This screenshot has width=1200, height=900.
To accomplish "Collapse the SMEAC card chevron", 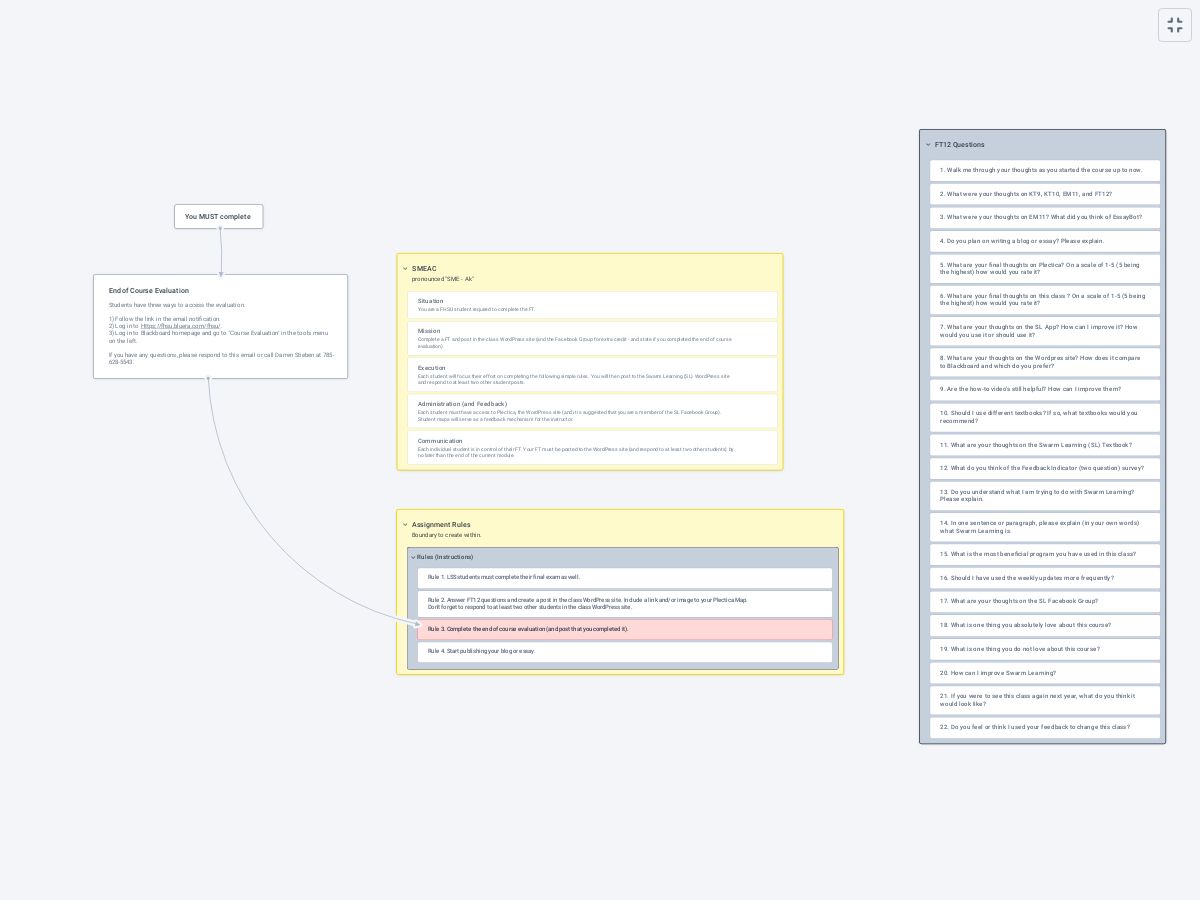I will (x=405, y=269).
